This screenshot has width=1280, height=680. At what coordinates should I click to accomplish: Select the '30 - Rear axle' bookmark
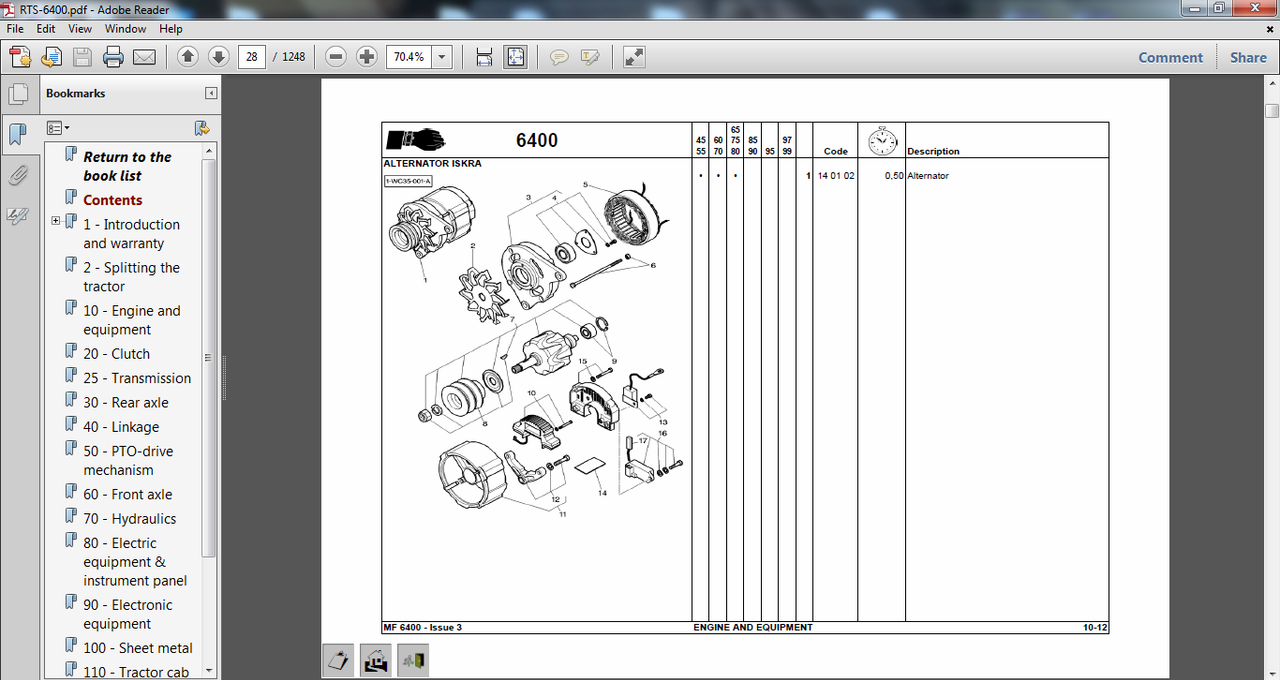(126, 402)
